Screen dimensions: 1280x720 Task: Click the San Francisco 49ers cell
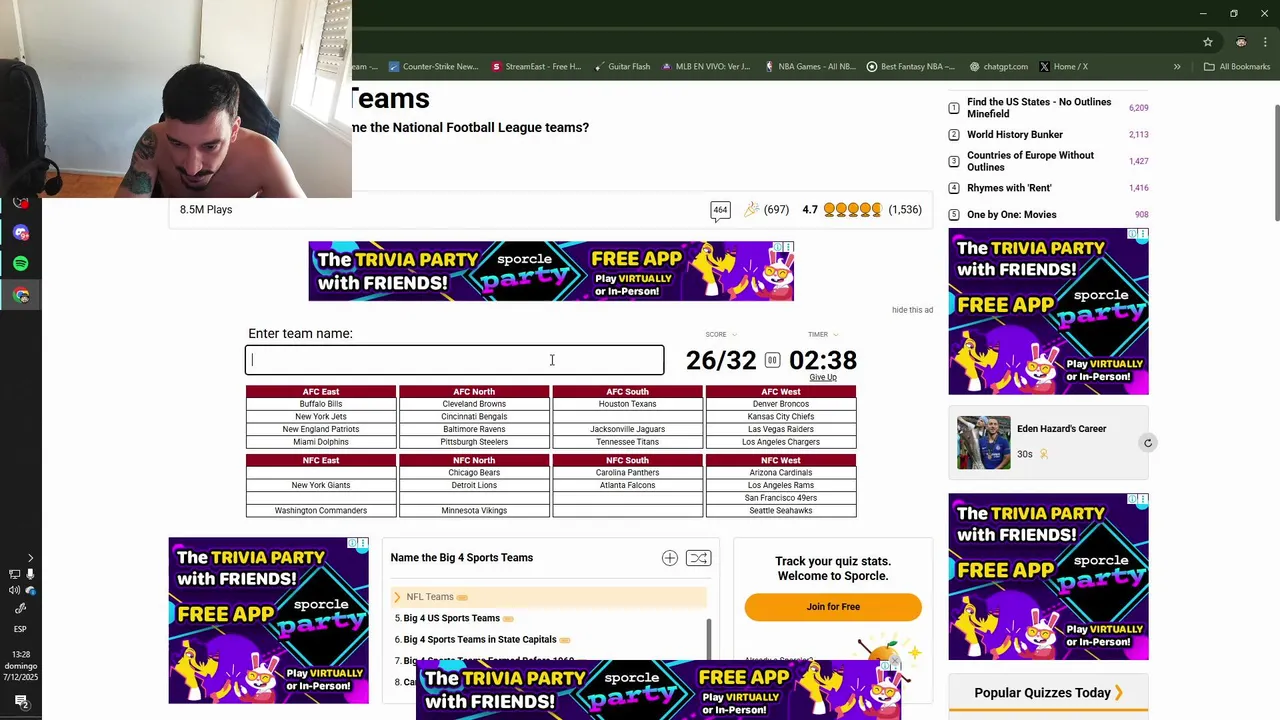click(x=781, y=498)
